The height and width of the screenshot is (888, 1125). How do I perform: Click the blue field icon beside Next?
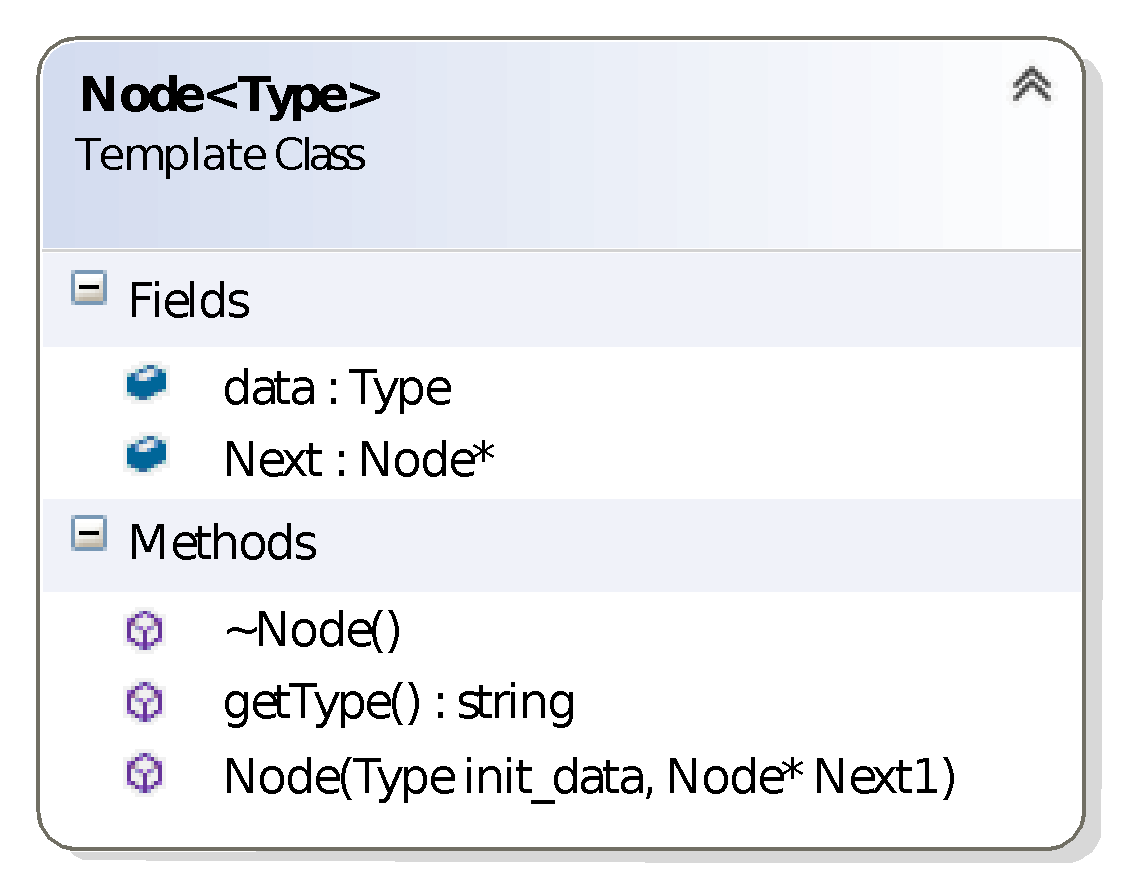[146, 456]
